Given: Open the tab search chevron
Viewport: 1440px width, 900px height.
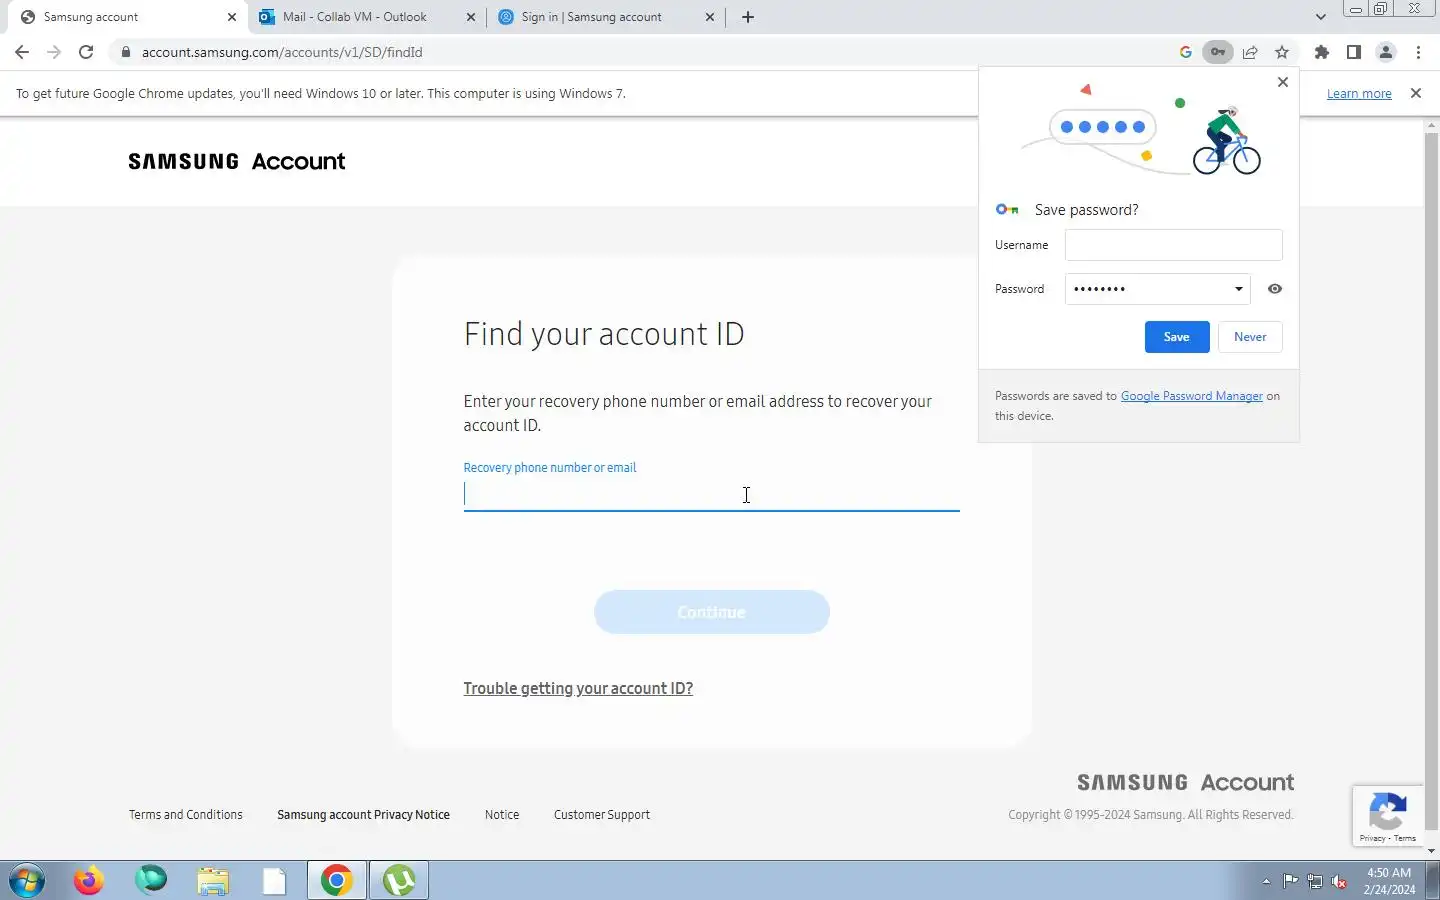Looking at the screenshot, I should pos(1321,17).
